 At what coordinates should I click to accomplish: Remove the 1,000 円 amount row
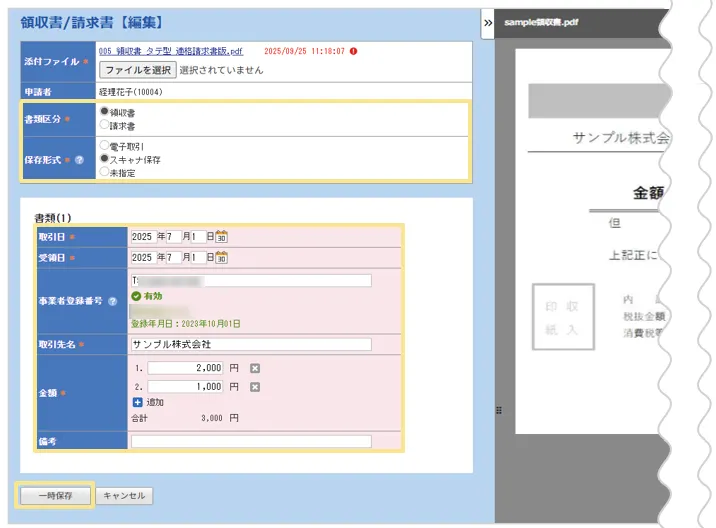click(254, 386)
